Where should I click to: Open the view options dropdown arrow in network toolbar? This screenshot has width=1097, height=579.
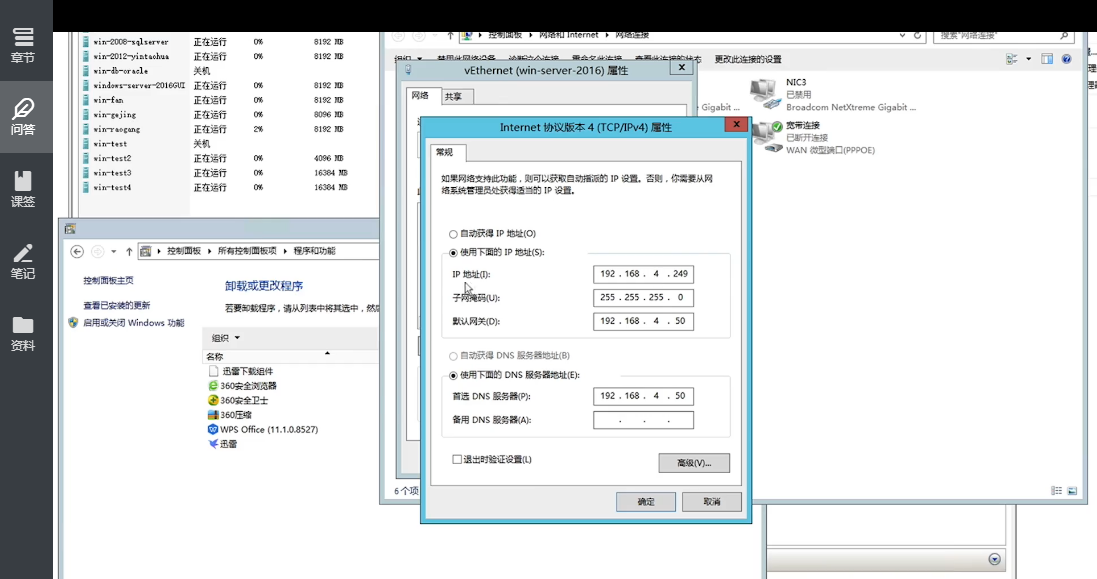click(1028, 59)
